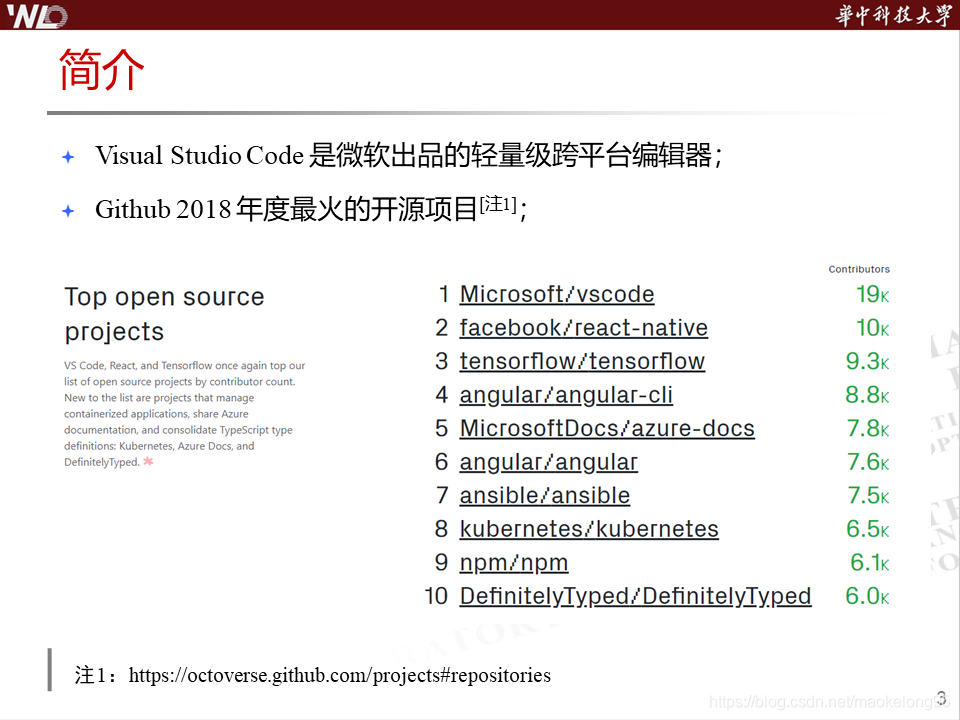Viewport: 960px width, 720px height.
Task: Click the blue star bullet before Github 2018
Action: click(68, 211)
